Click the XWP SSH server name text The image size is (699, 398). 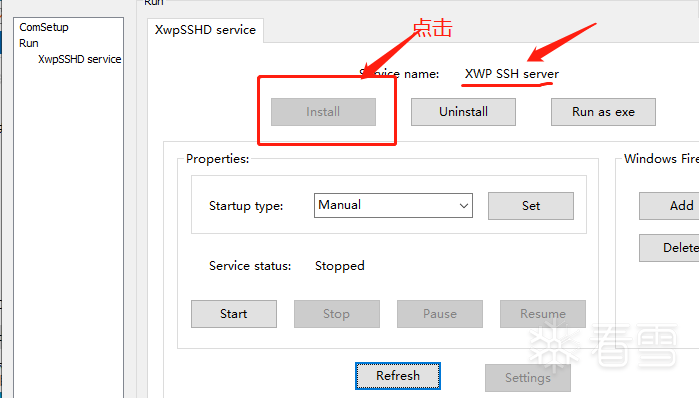tap(512, 74)
